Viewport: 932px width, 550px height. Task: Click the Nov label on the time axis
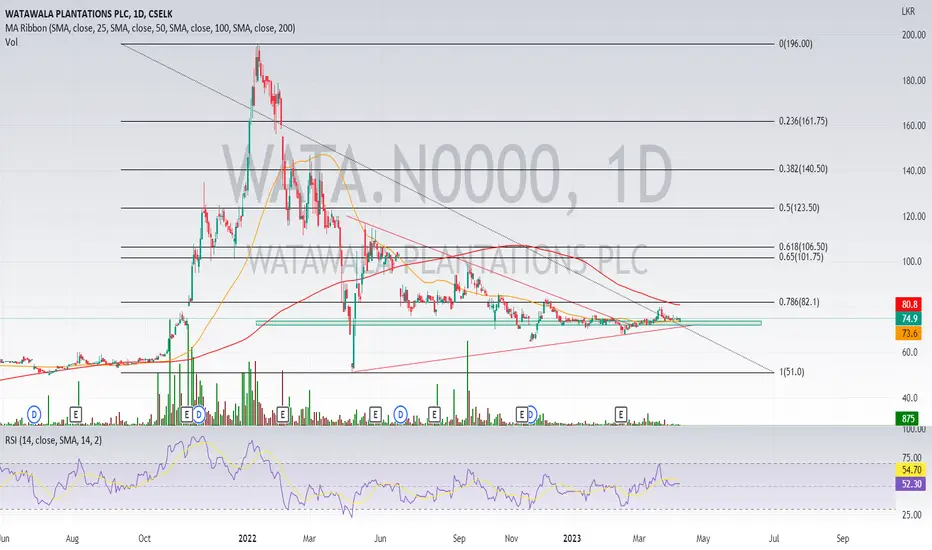(x=511, y=538)
